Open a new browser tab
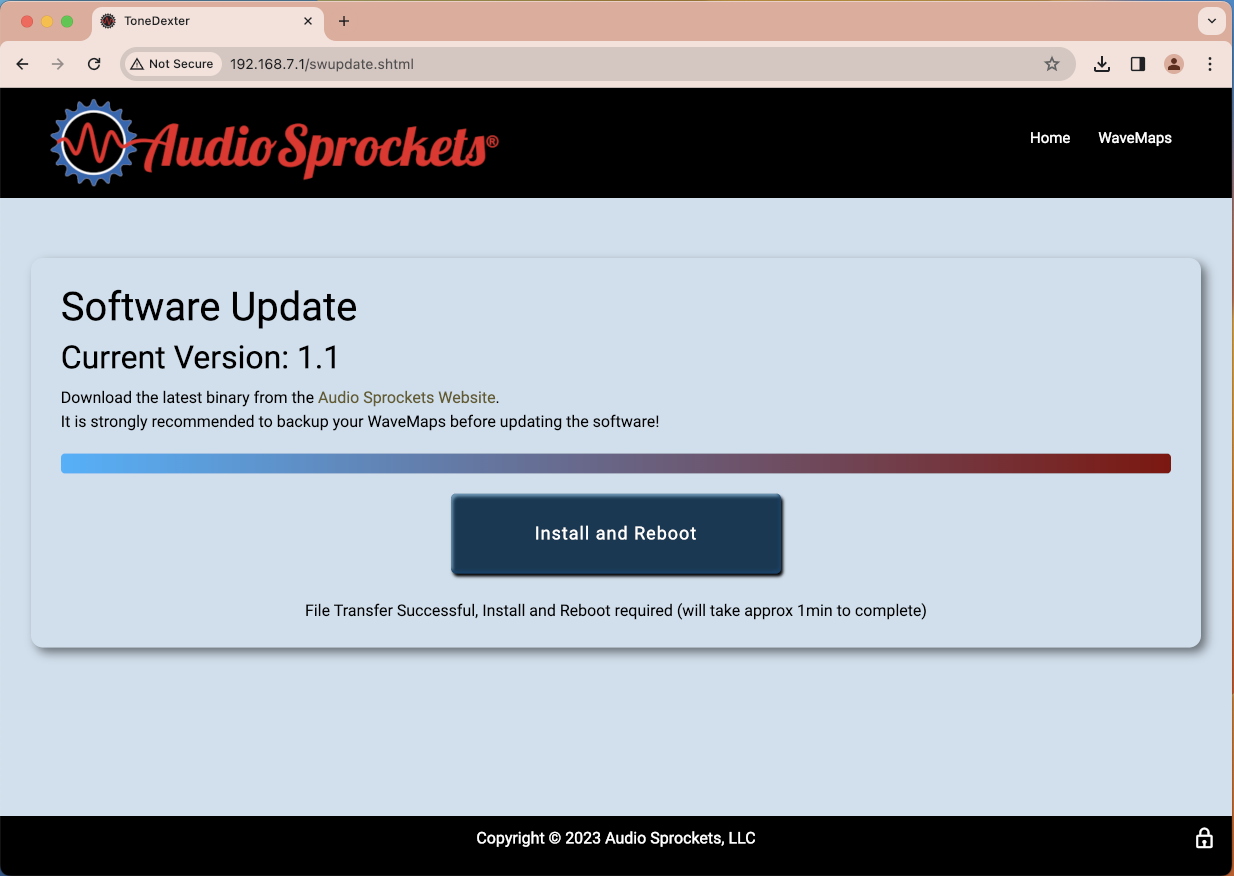 coord(344,20)
